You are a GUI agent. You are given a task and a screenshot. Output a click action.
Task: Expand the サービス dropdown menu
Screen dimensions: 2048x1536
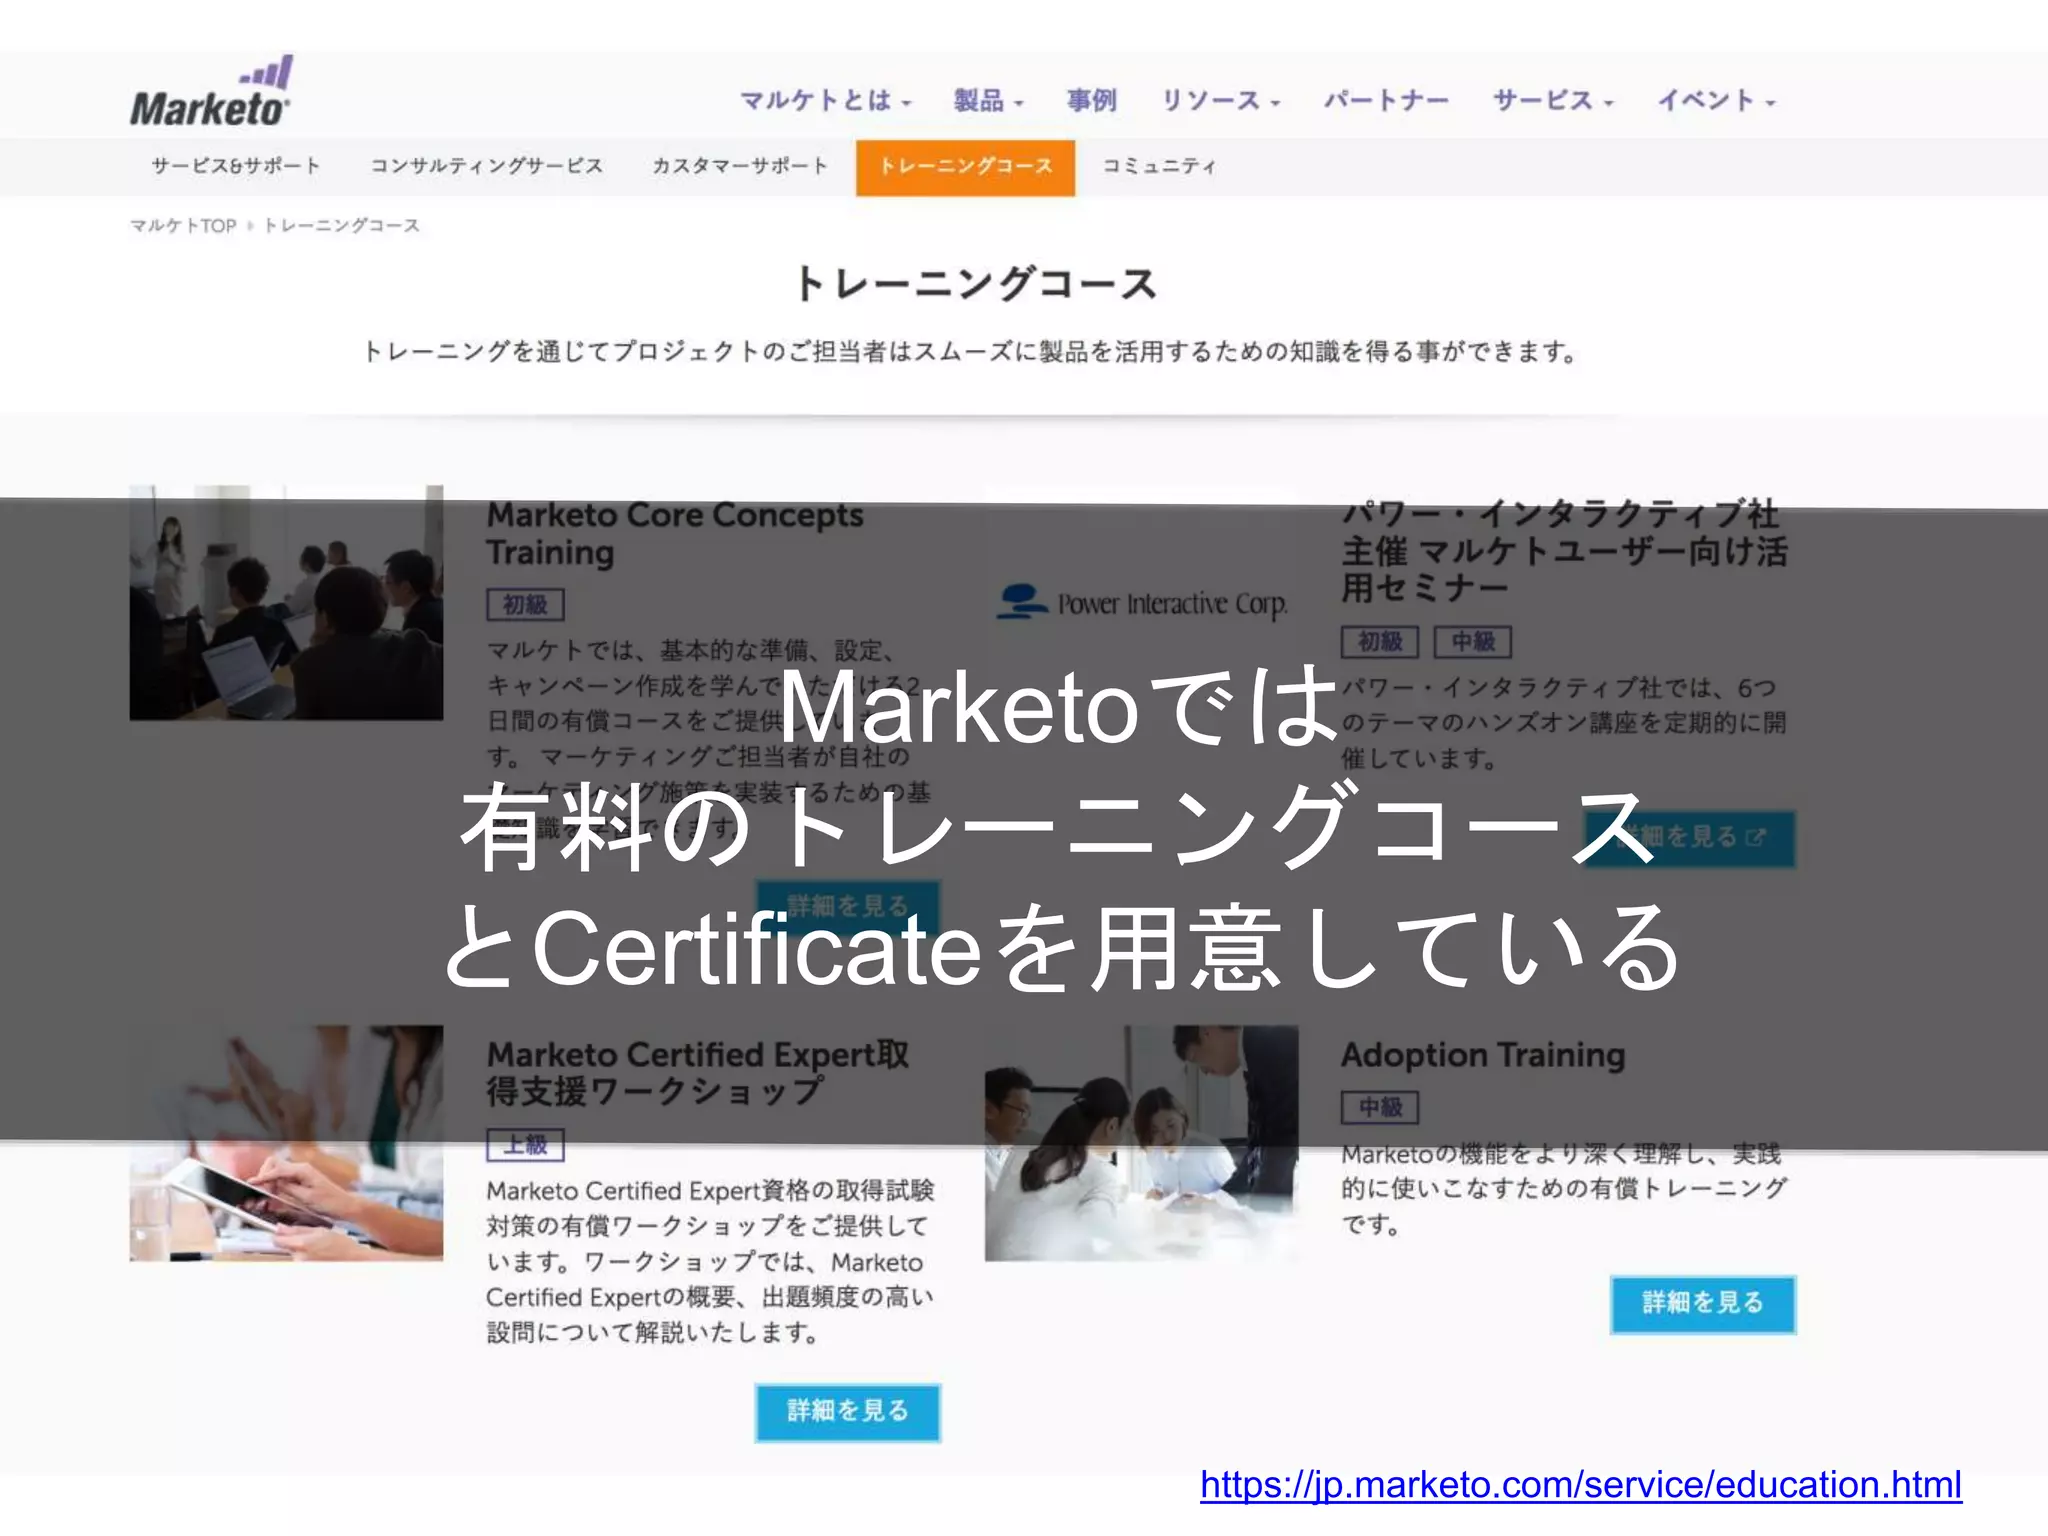(1553, 101)
